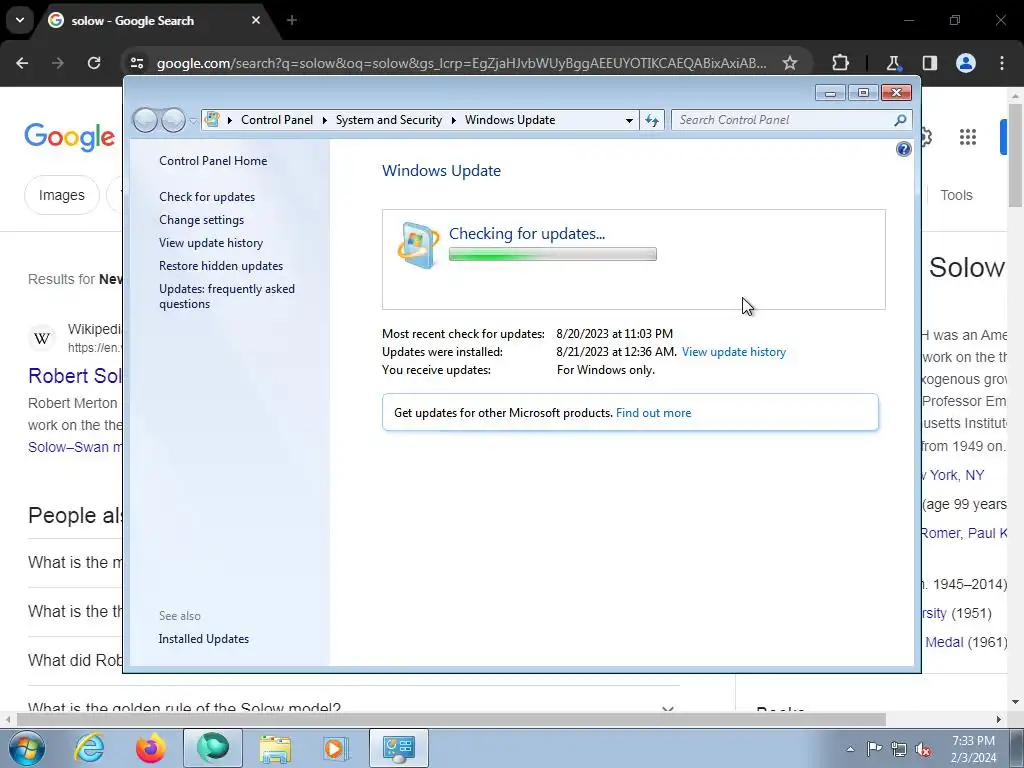Open Control Panel Home link

click(x=213, y=161)
